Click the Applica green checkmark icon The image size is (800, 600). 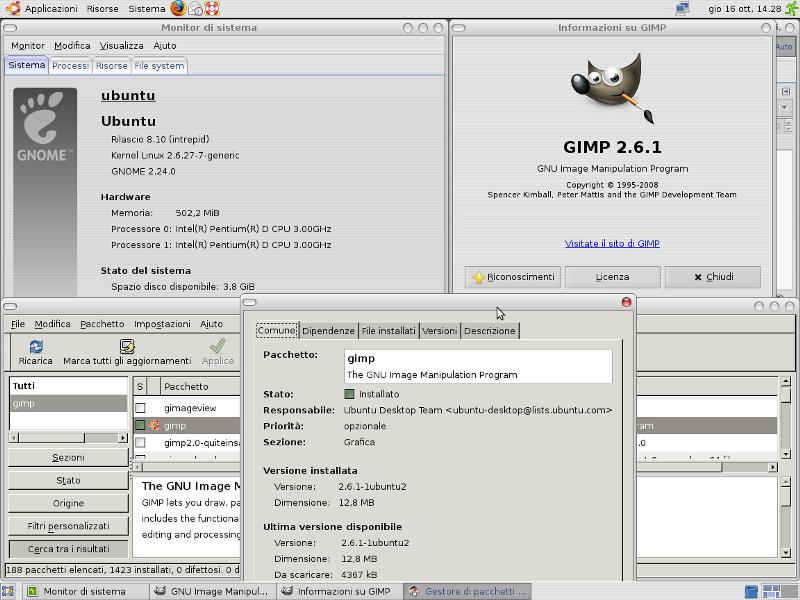coord(217,347)
